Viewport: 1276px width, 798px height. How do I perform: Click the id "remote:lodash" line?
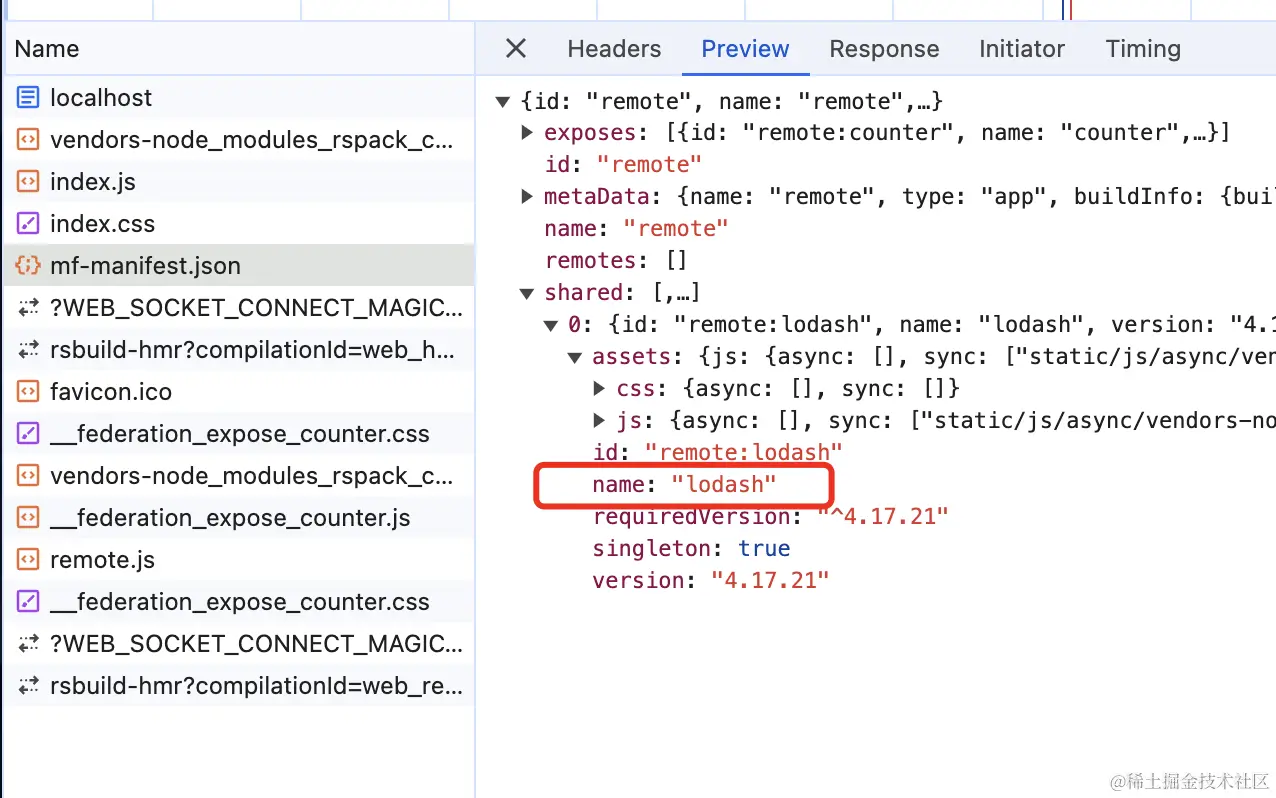click(x=718, y=452)
